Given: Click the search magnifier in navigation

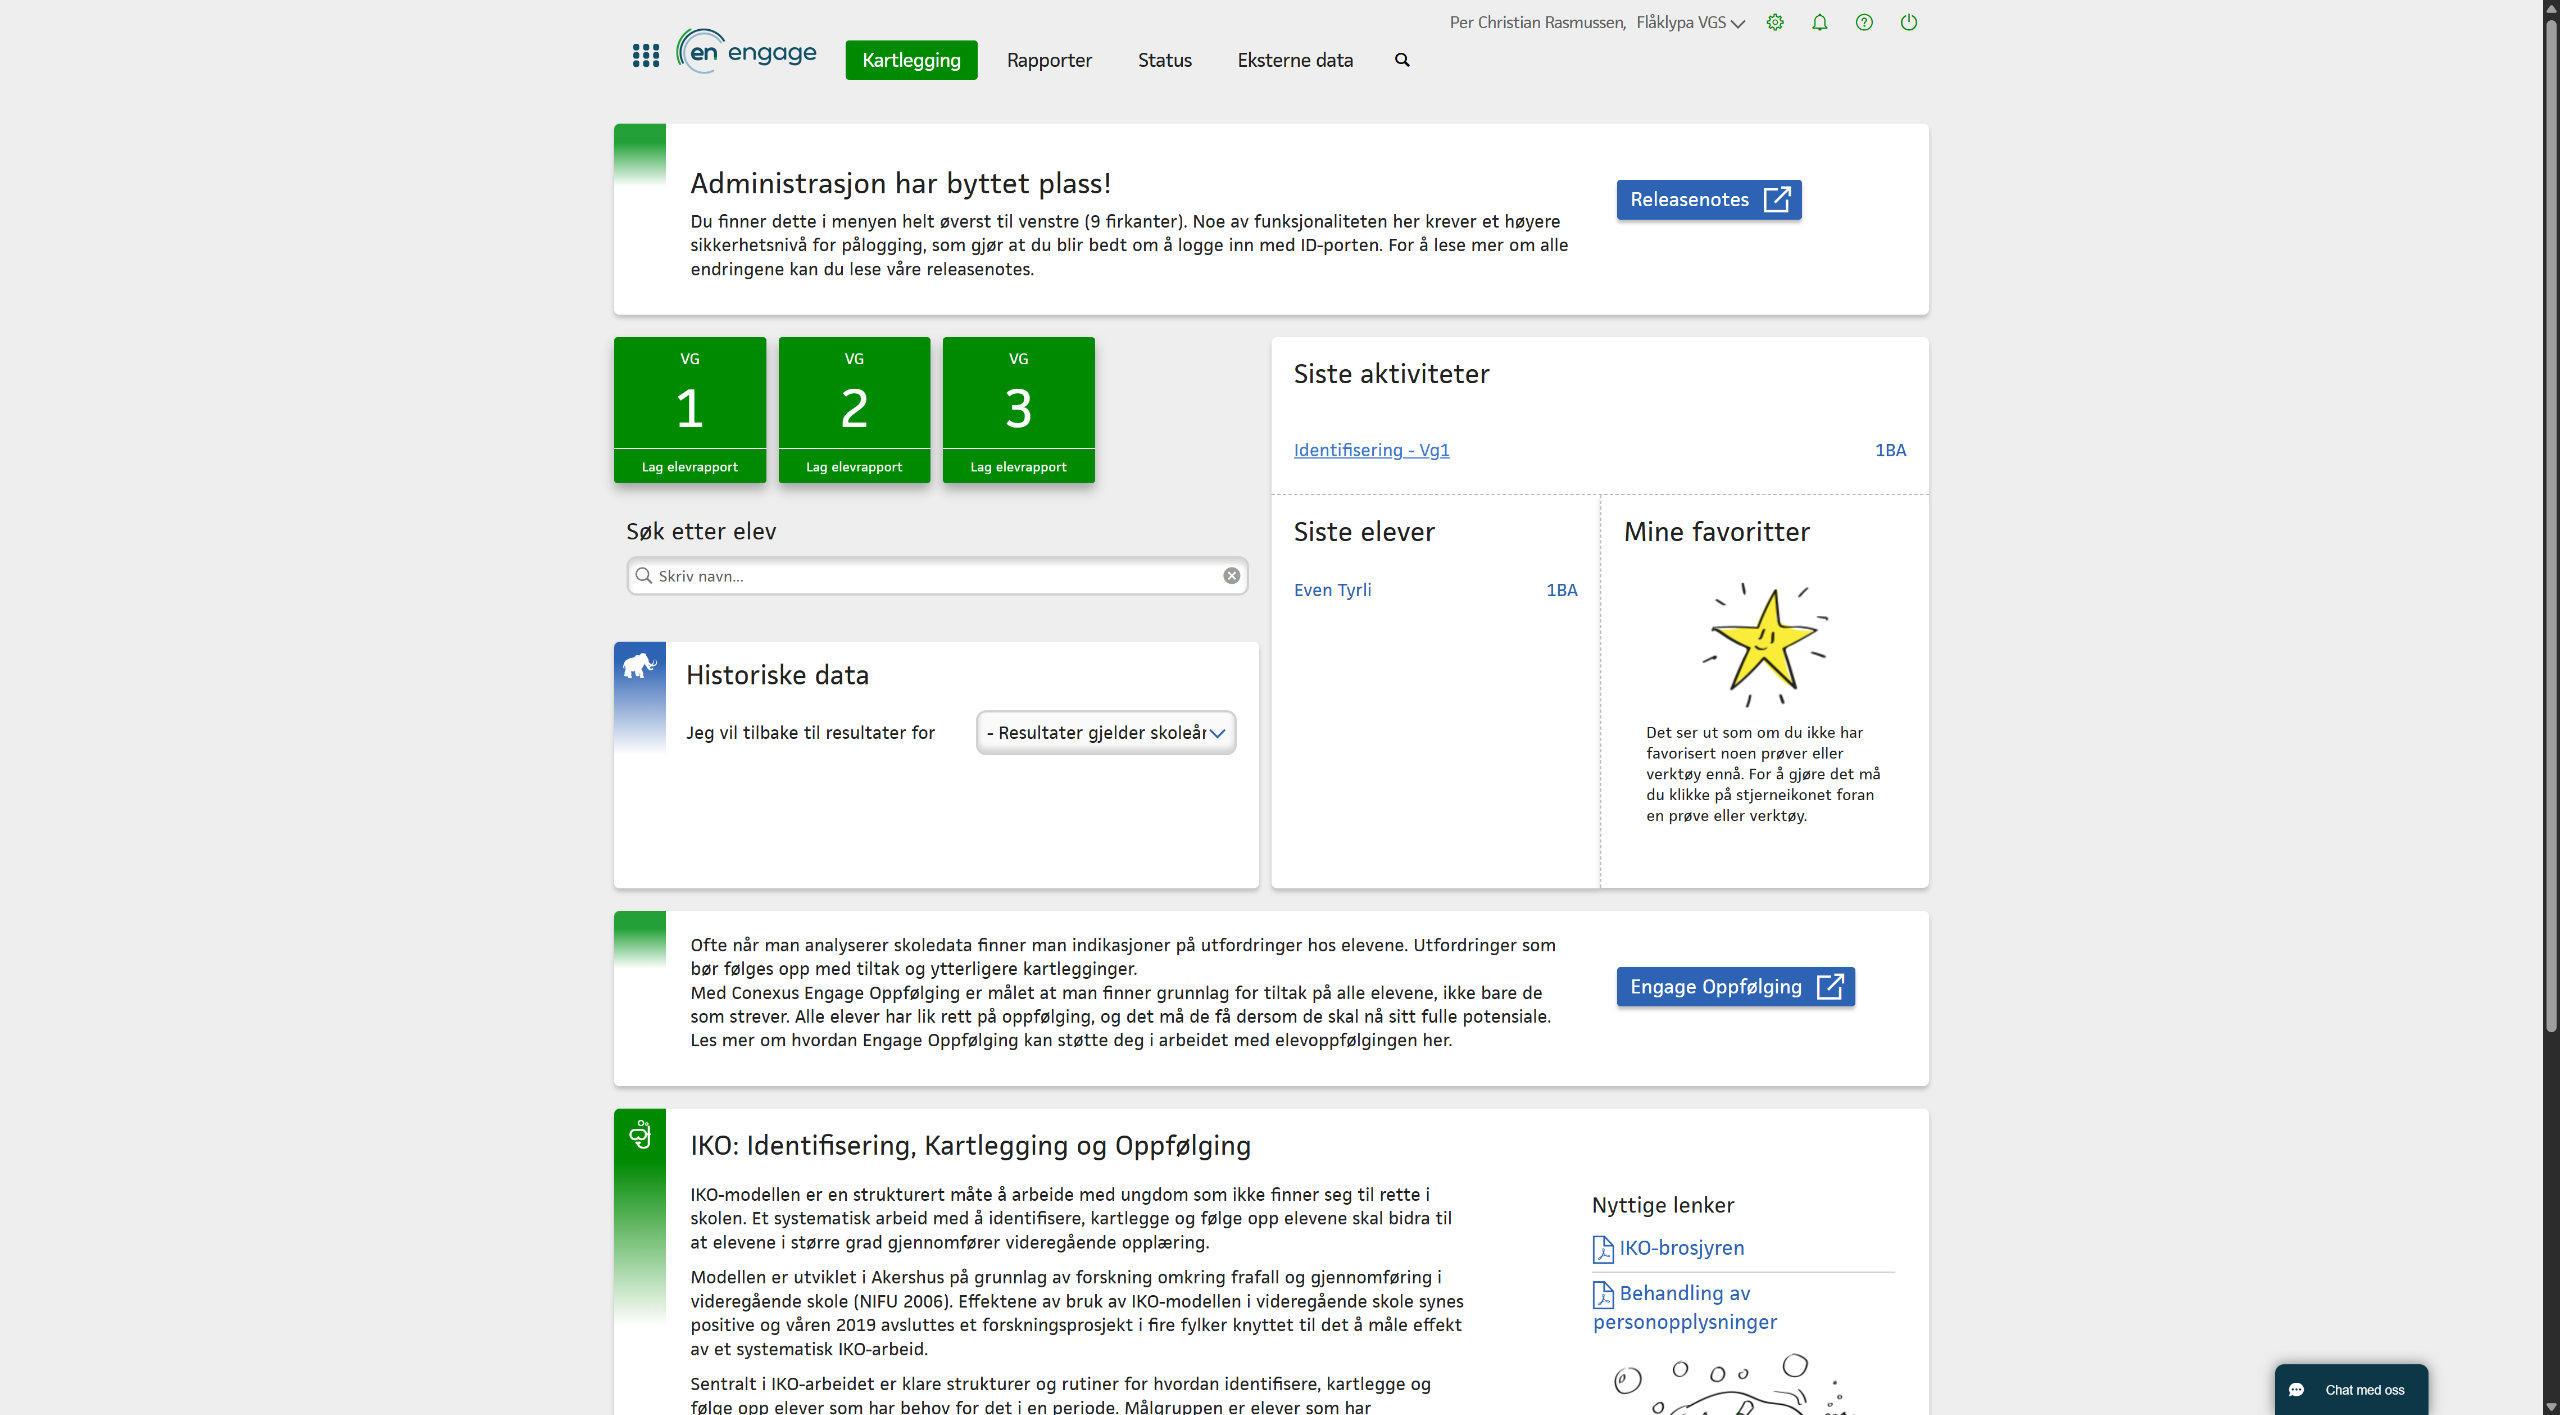Looking at the screenshot, I should click(1402, 60).
